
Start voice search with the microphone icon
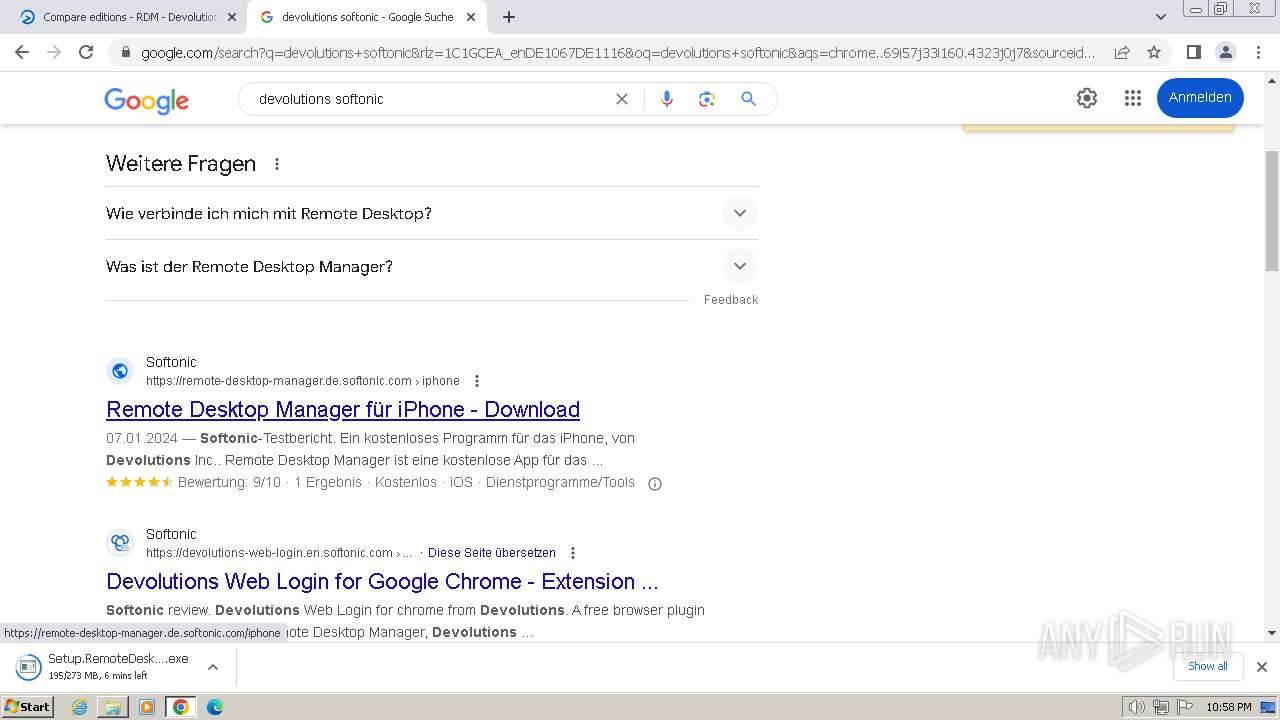(667, 99)
